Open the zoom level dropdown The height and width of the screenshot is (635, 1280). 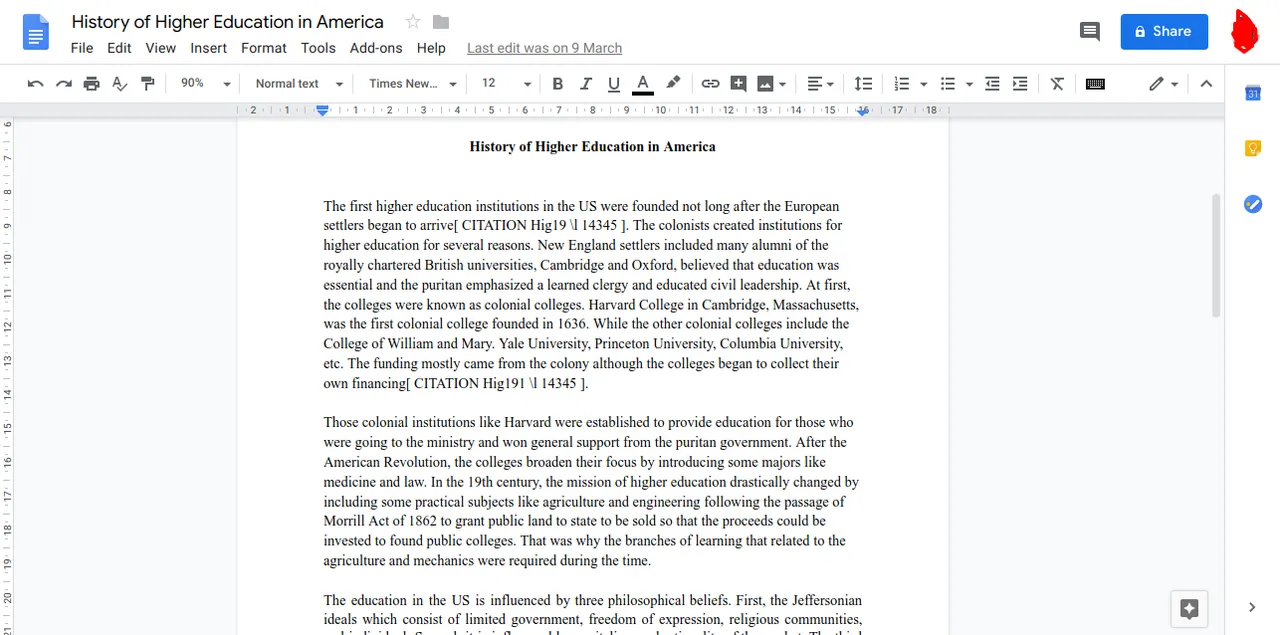205,84
